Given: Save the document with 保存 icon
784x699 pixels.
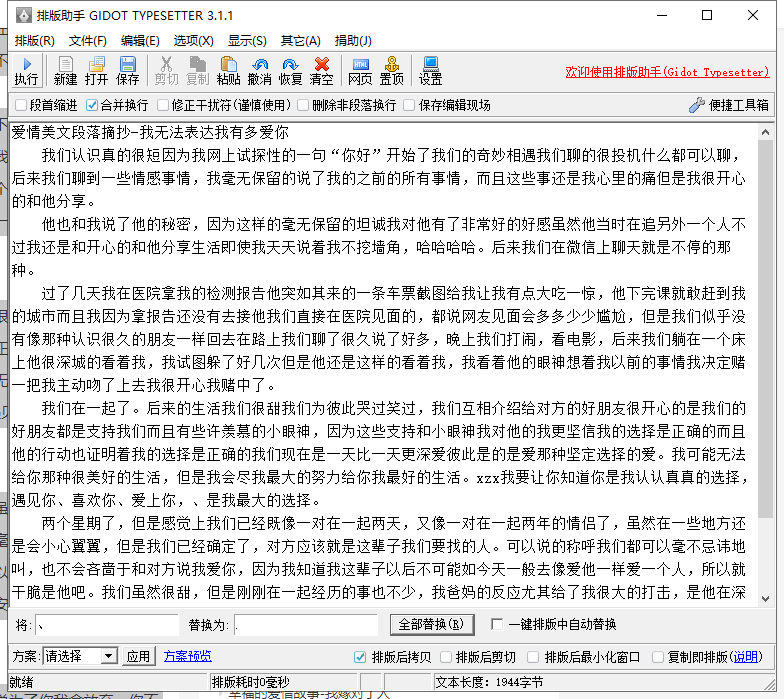Looking at the screenshot, I should pyautogui.click(x=127, y=71).
